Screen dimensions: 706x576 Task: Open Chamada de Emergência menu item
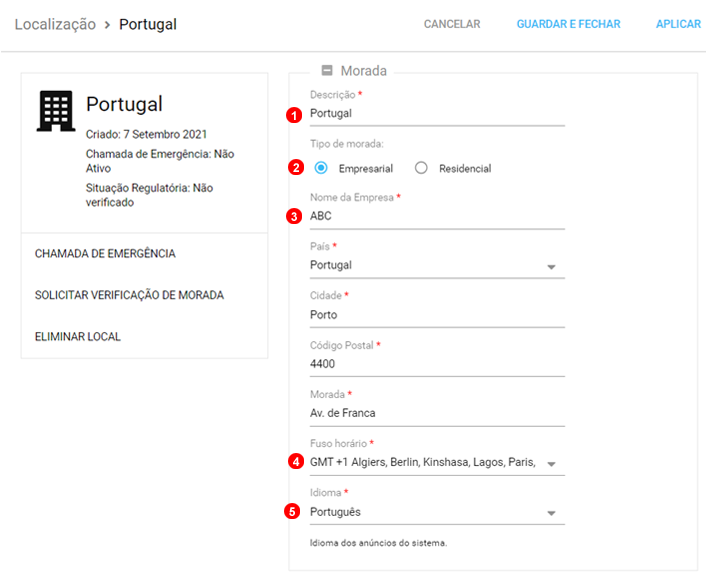point(105,254)
